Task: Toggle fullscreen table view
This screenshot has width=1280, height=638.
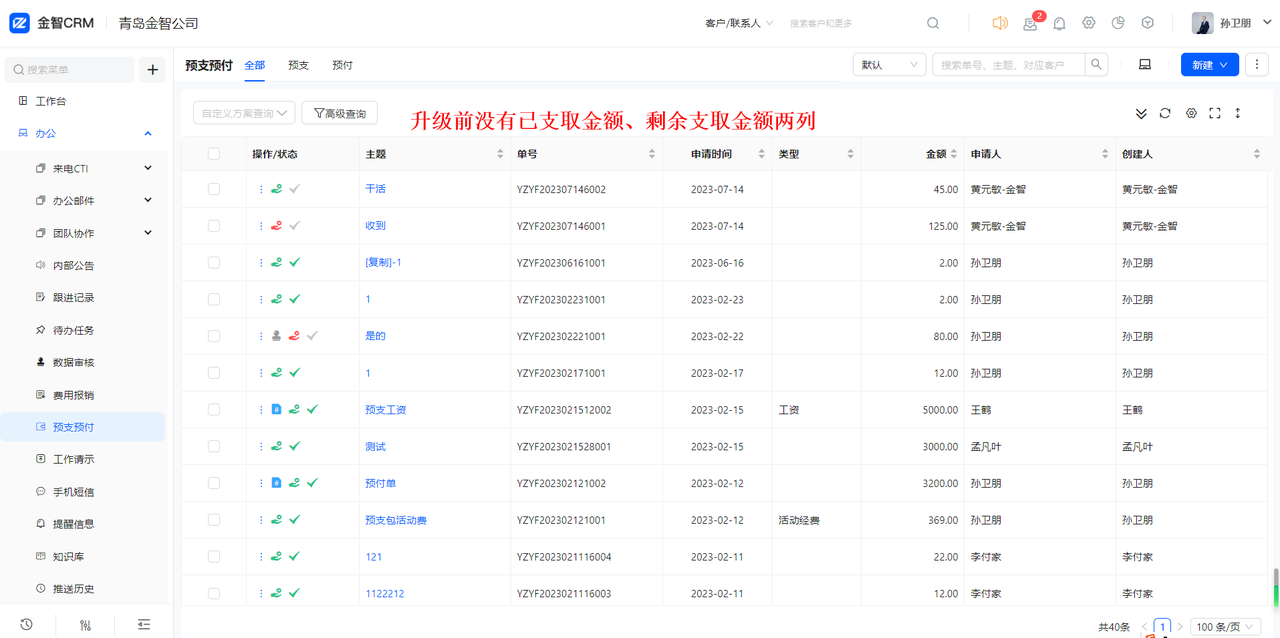Action: point(1215,114)
